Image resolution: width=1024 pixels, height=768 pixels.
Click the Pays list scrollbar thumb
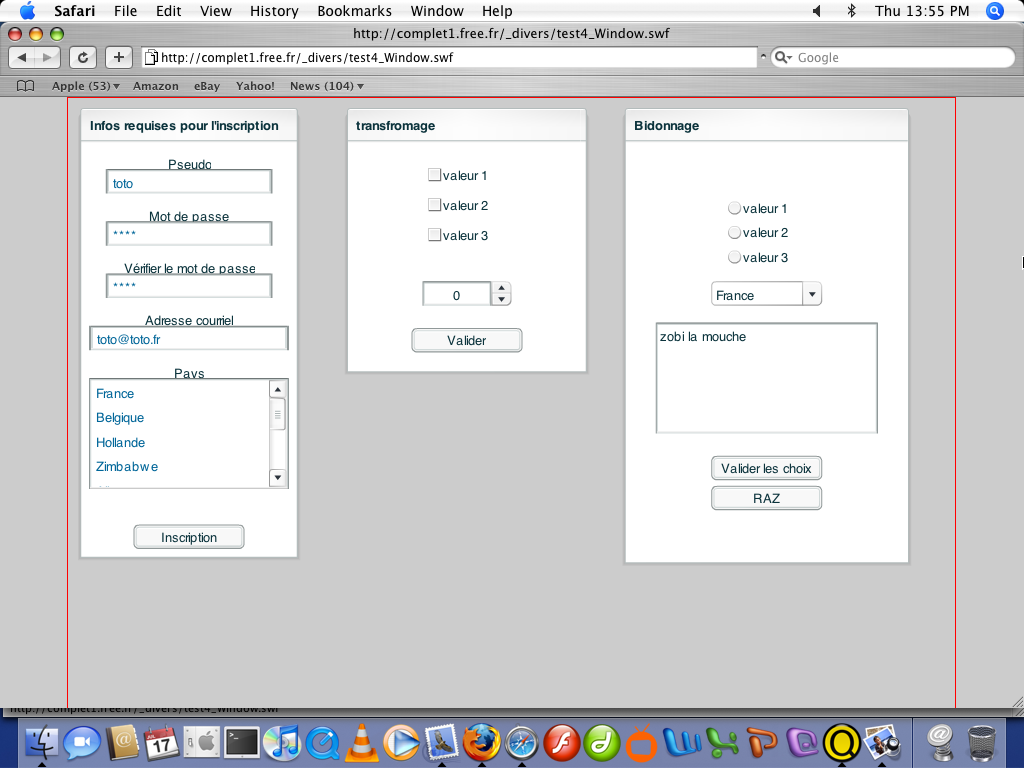pyautogui.click(x=278, y=414)
